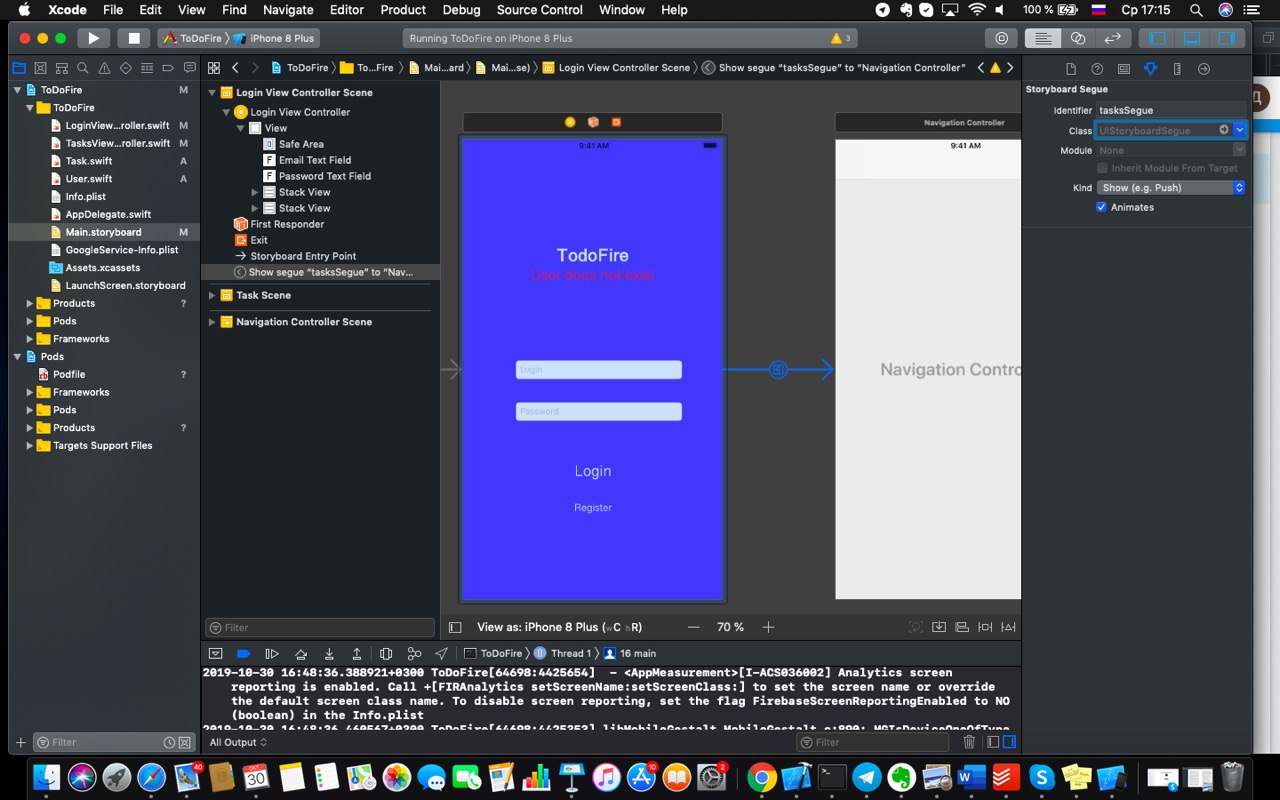The width and height of the screenshot is (1280, 800).
Task: Click the Continue/Pause execution debug icon
Action: pyautogui.click(x=271, y=653)
